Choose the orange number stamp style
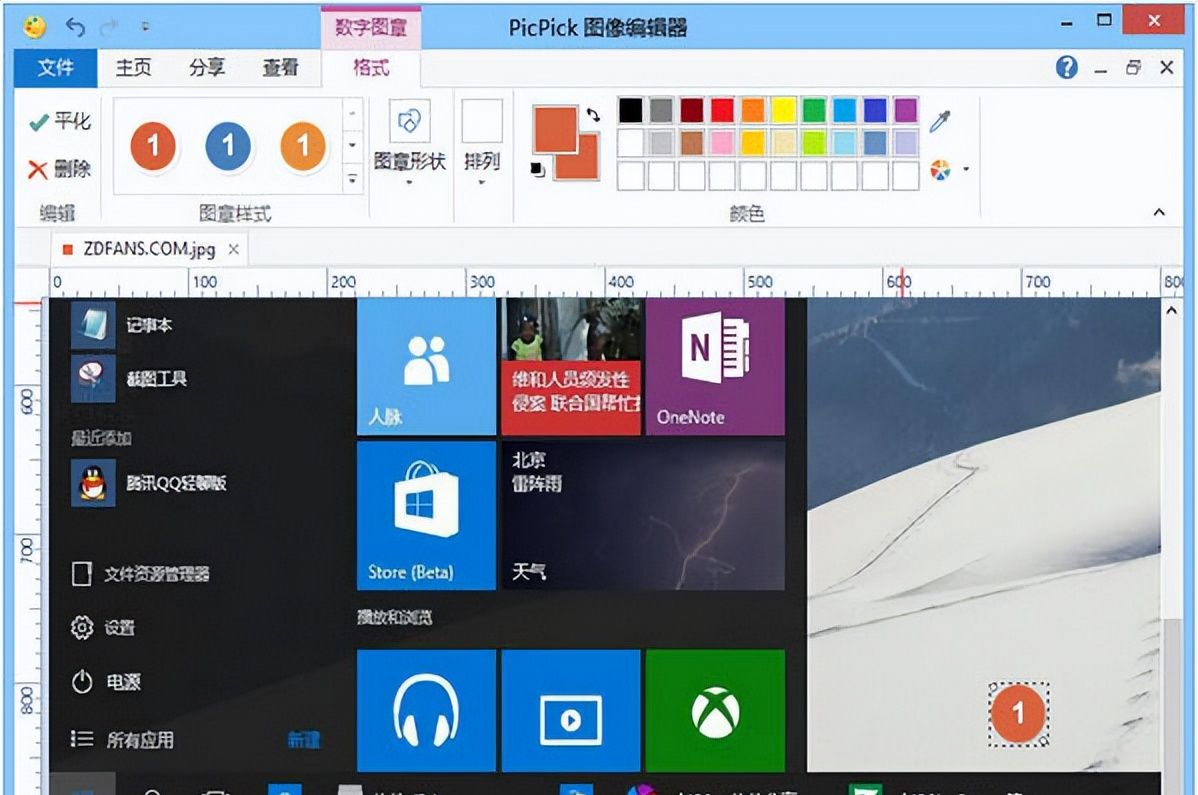The width and height of the screenshot is (1198, 795). pos(303,145)
